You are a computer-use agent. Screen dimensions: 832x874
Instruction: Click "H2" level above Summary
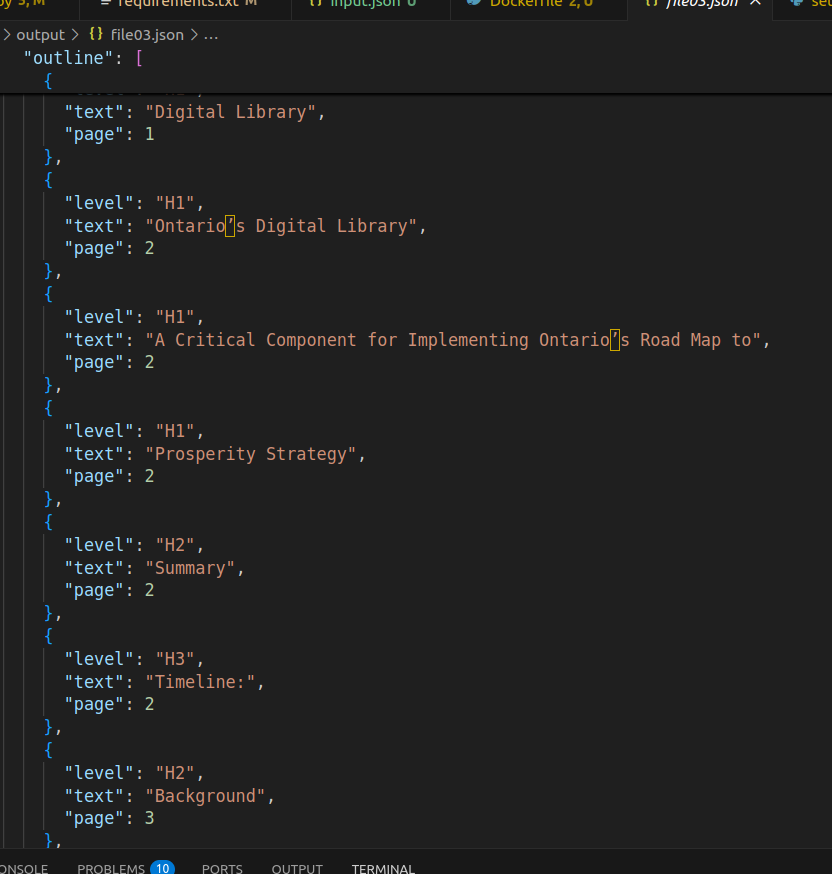[x=175, y=545]
